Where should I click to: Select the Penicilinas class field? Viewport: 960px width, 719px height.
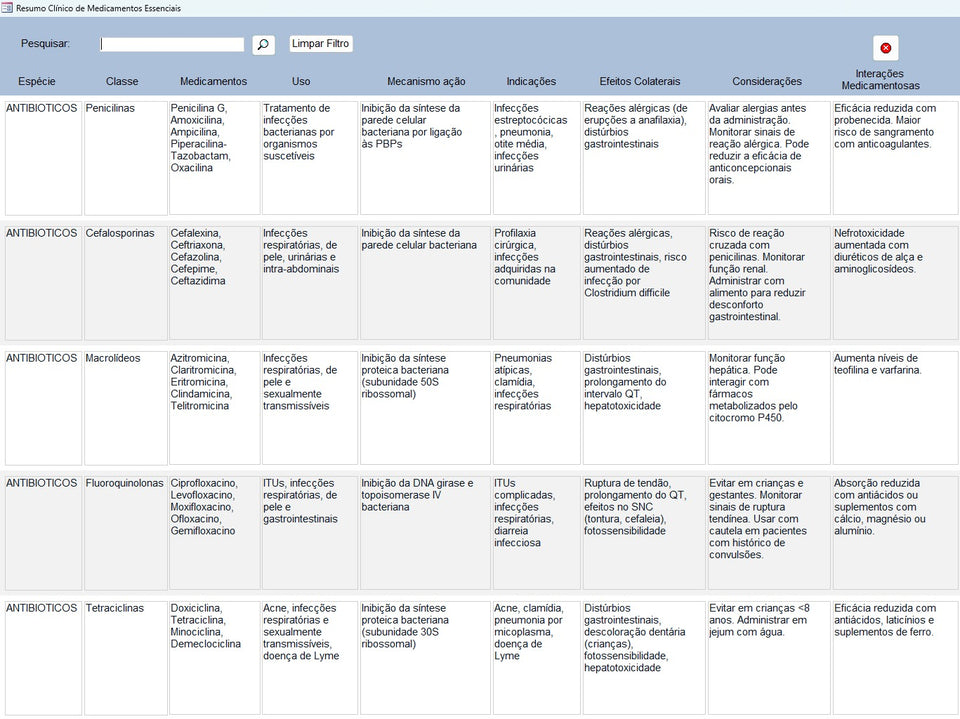click(x=124, y=157)
